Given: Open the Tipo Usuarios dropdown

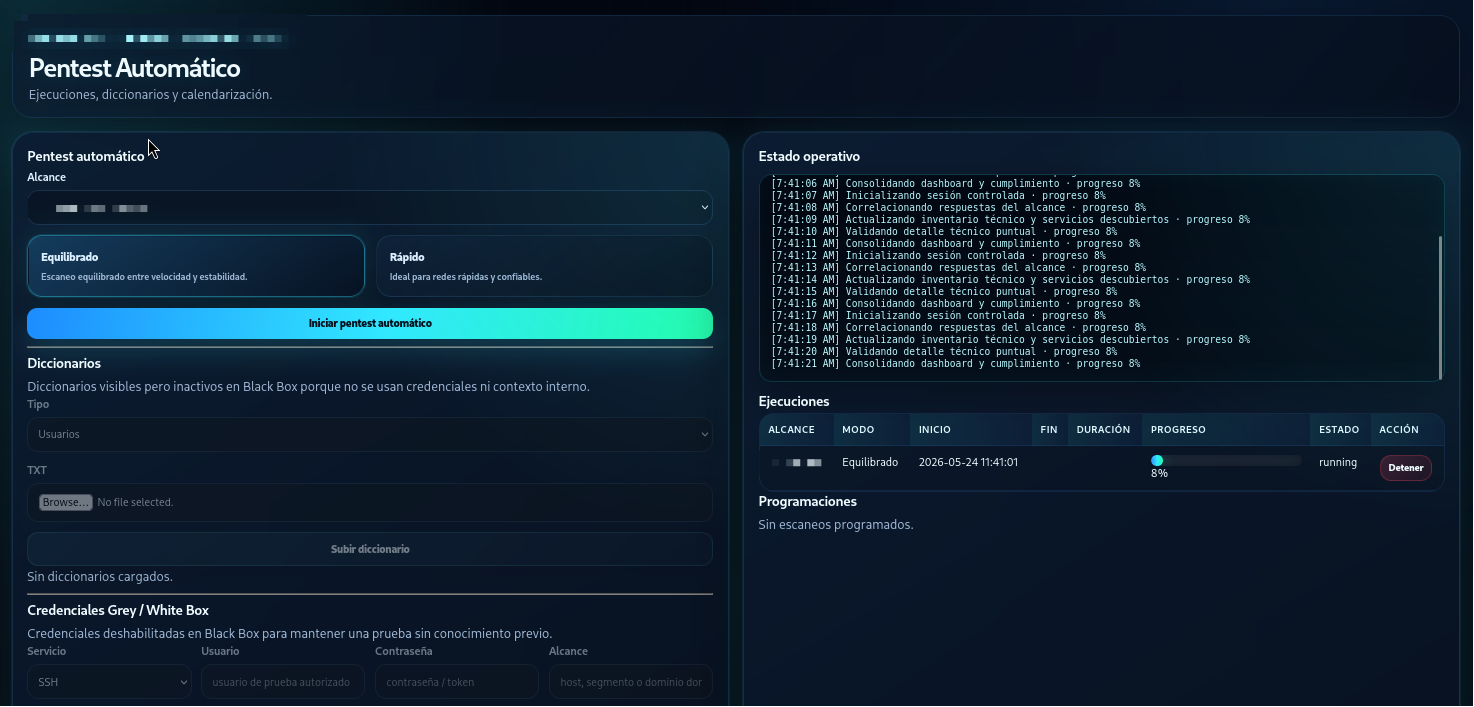Looking at the screenshot, I should 370,434.
